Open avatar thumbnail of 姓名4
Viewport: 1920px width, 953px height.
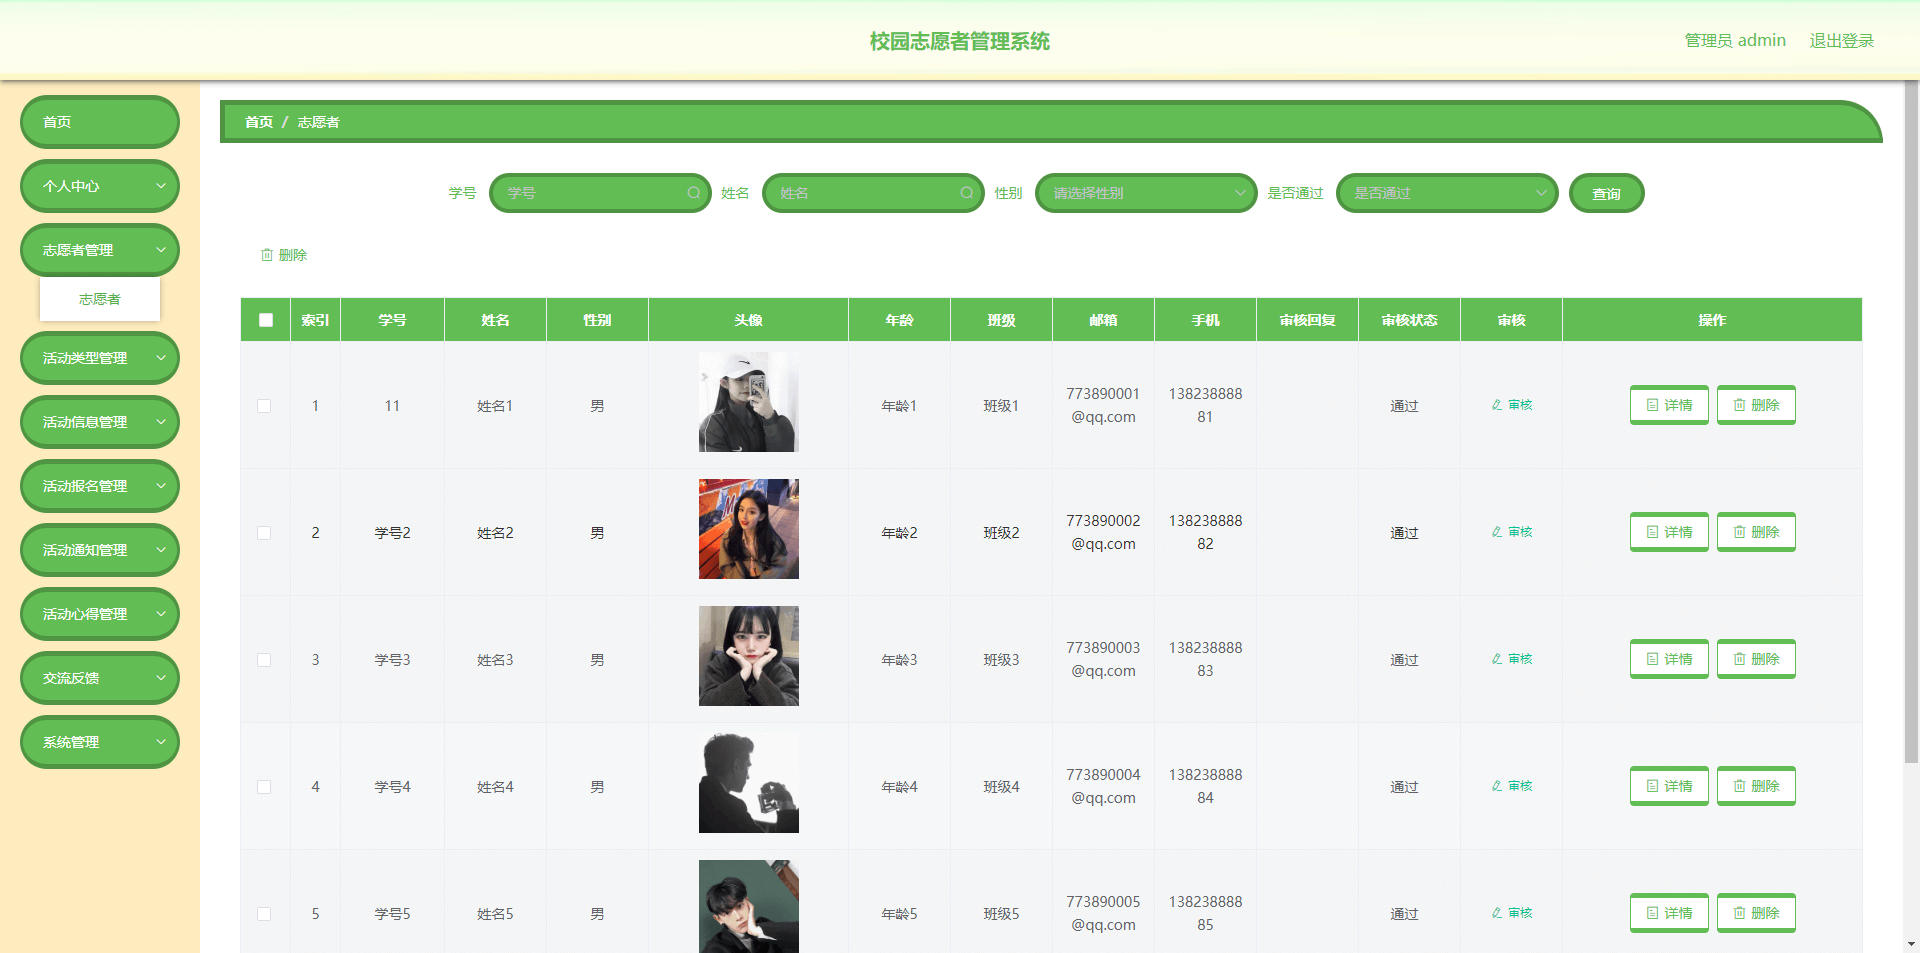coord(749,783)
